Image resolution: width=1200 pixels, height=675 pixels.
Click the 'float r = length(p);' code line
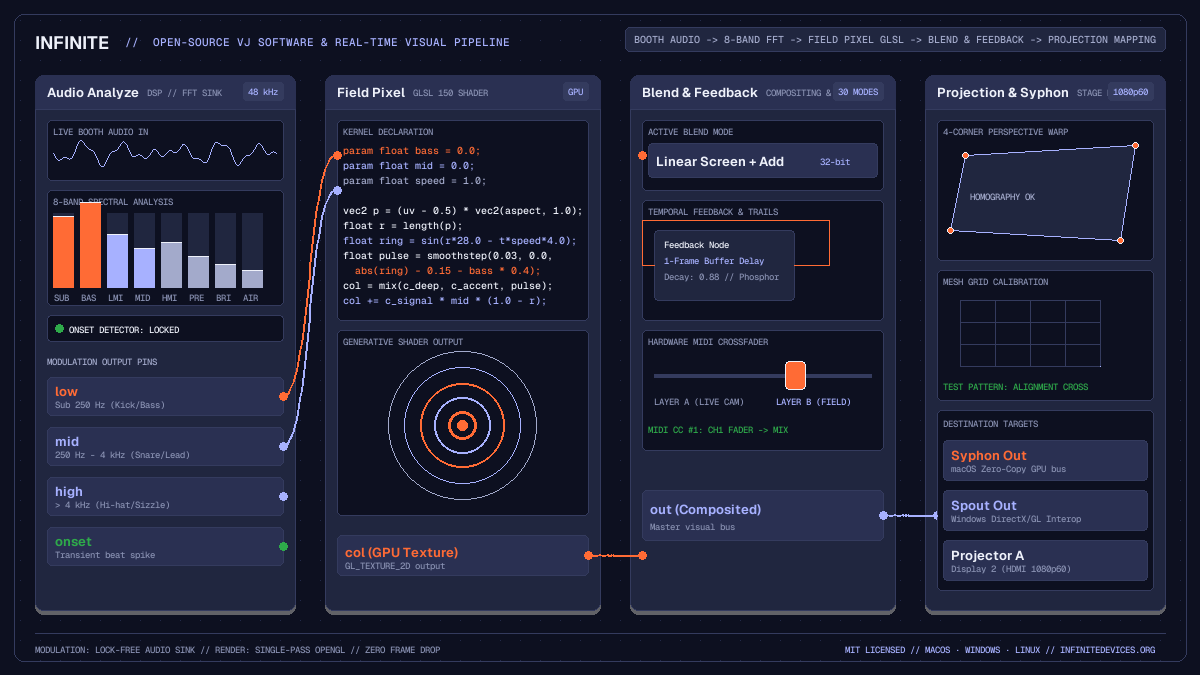[x=402, y=226]
